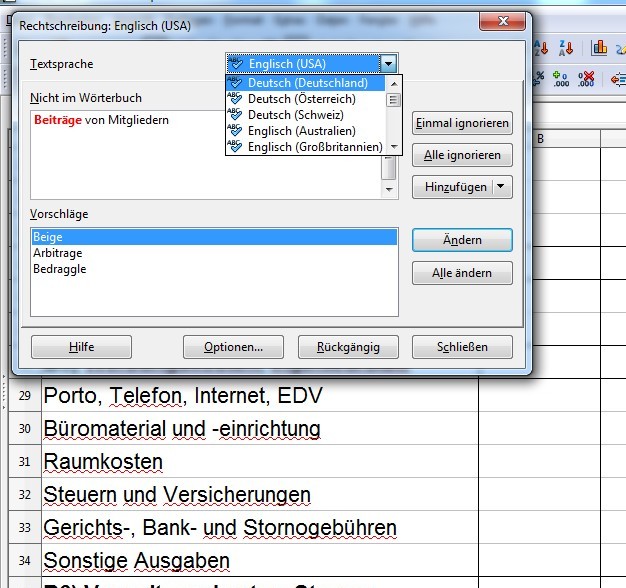
Task: Open Hilfe for spelling dialog
Action: (81, 347)
